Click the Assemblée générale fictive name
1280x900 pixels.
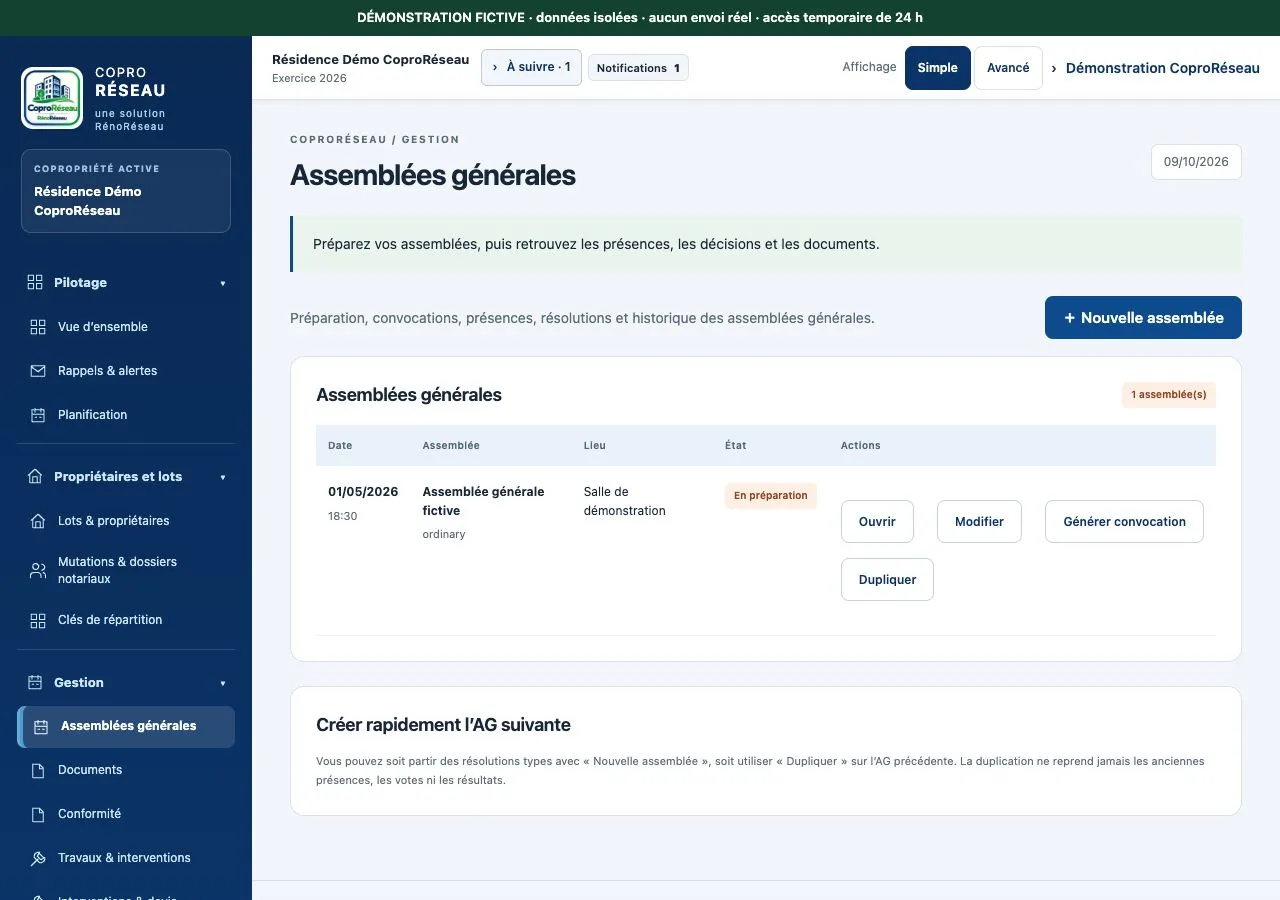484,501
